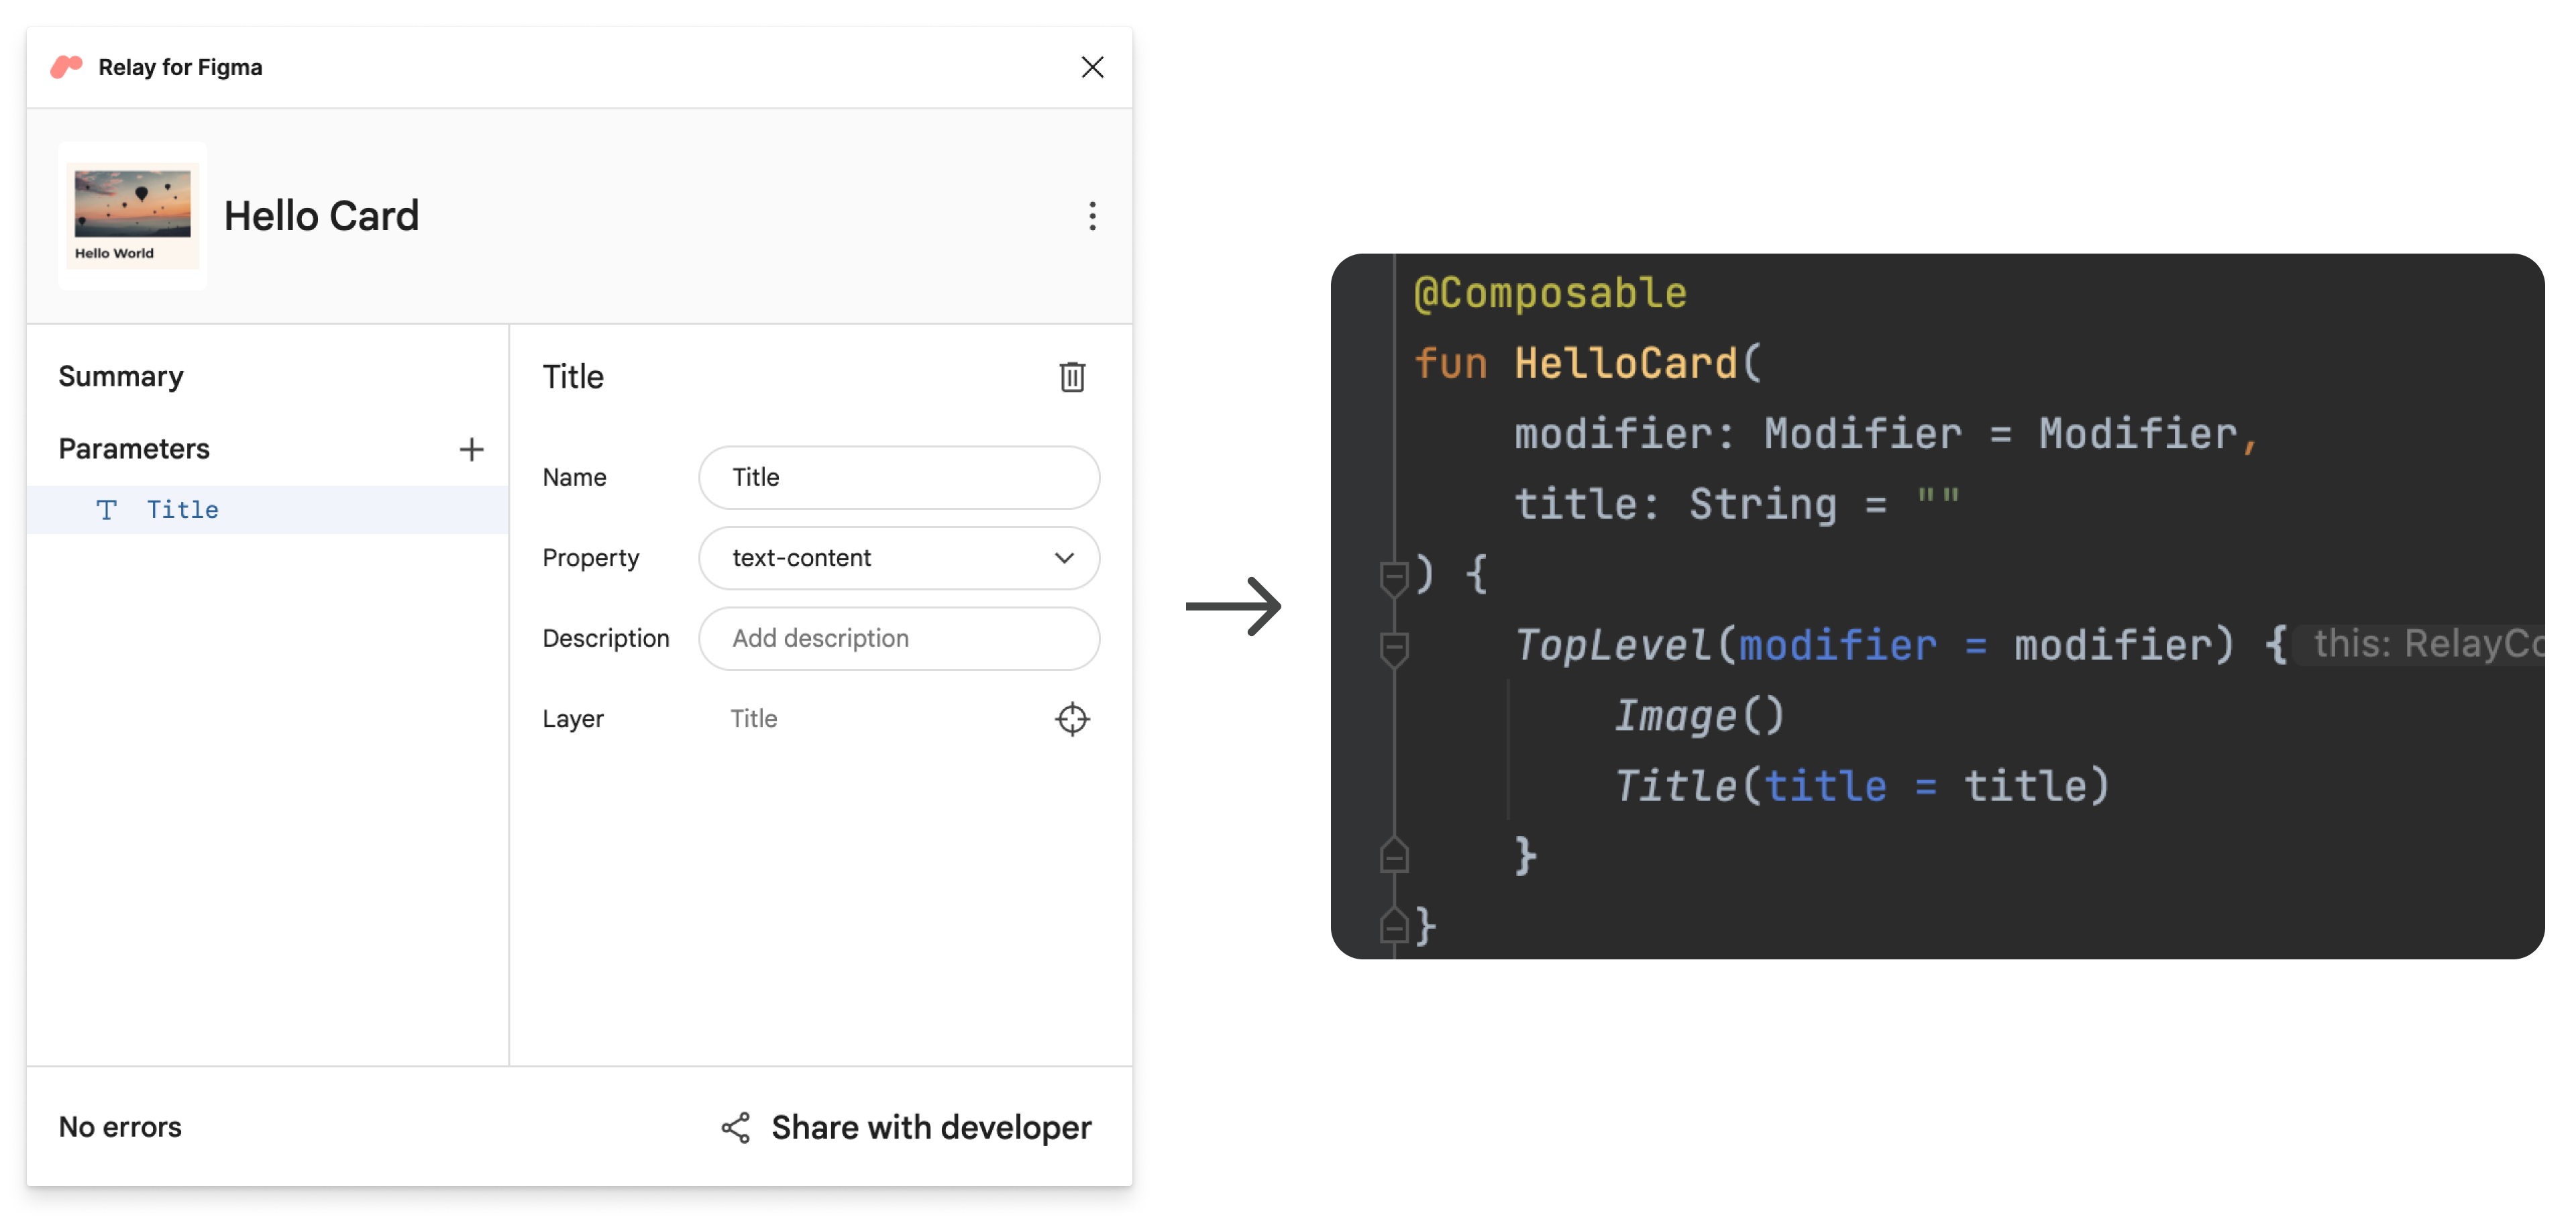Close the Relay for Figma panel
The height and width of the screenshot is (1221, 2576).
(x=1089, y=66)
